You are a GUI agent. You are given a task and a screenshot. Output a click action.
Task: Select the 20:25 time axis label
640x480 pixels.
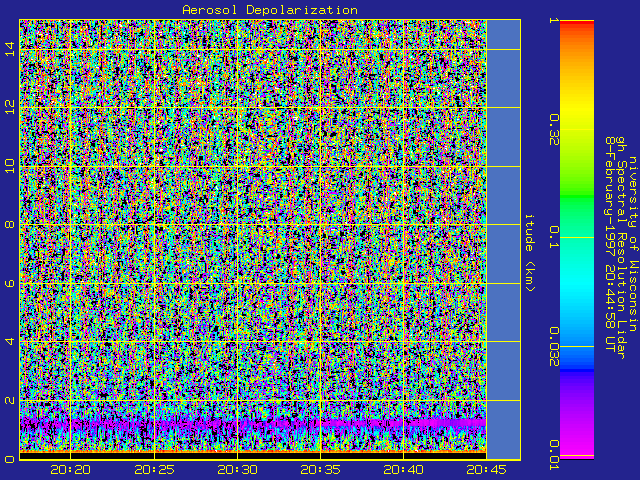click(154, 470)
